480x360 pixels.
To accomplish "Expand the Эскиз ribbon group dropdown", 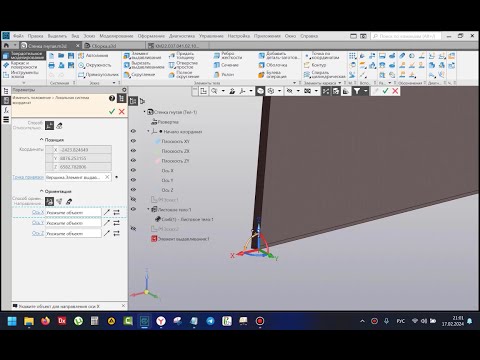I will click(x=114, y=83).
